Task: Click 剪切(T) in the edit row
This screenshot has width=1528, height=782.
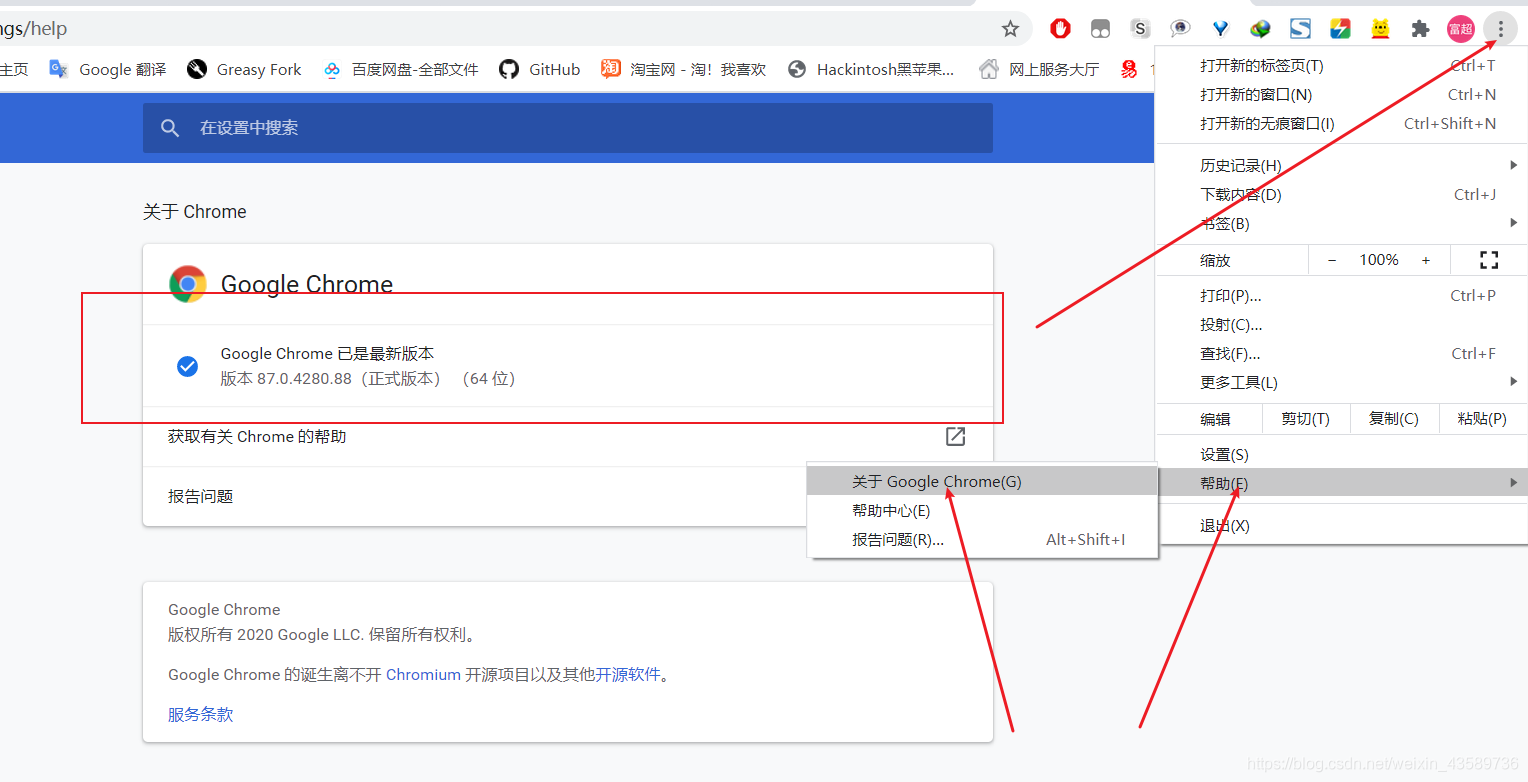Action: pyautogui.click(x=1306, y=419)
